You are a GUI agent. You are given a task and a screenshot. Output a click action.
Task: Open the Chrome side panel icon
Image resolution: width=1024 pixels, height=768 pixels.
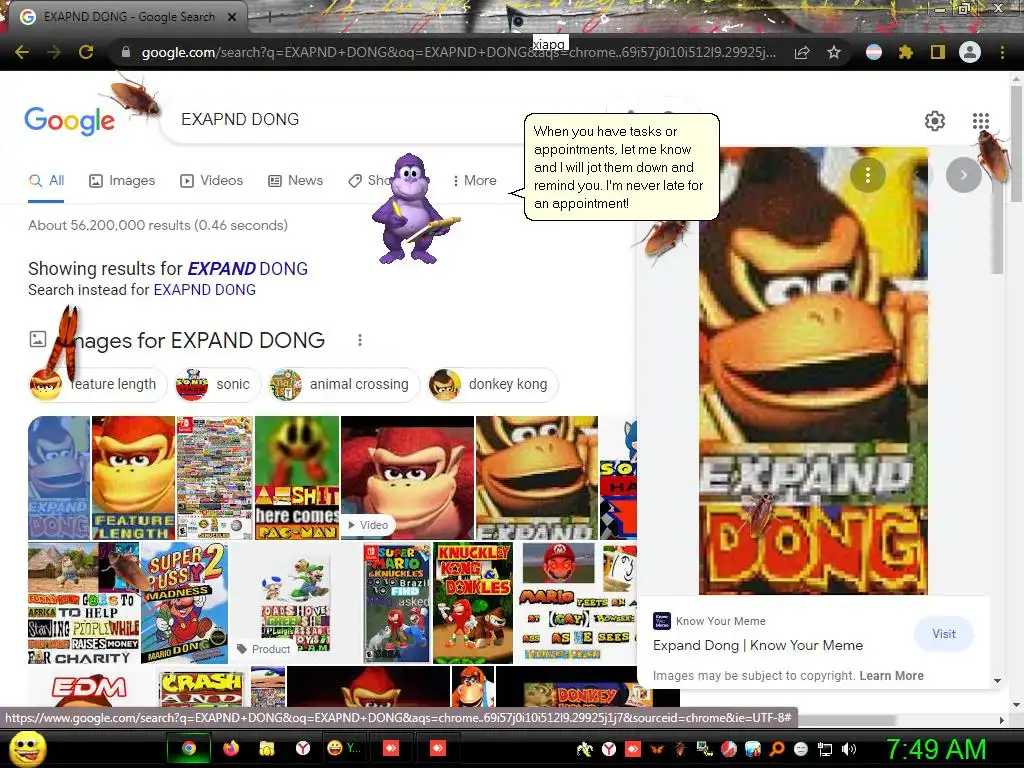[938, 52]
